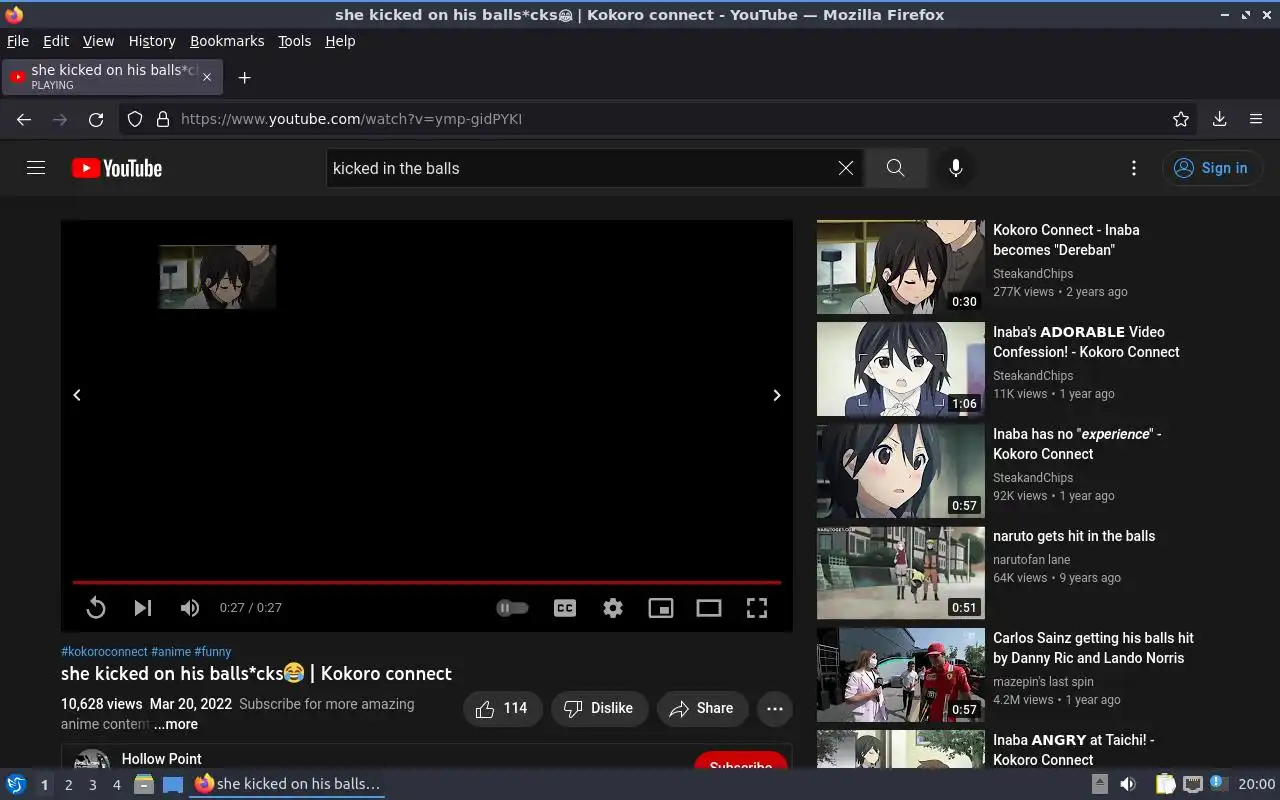Screen dimensions: 1280x800
Task: Open YouTube settings three-dot menu
Action: click(1133, 168)
